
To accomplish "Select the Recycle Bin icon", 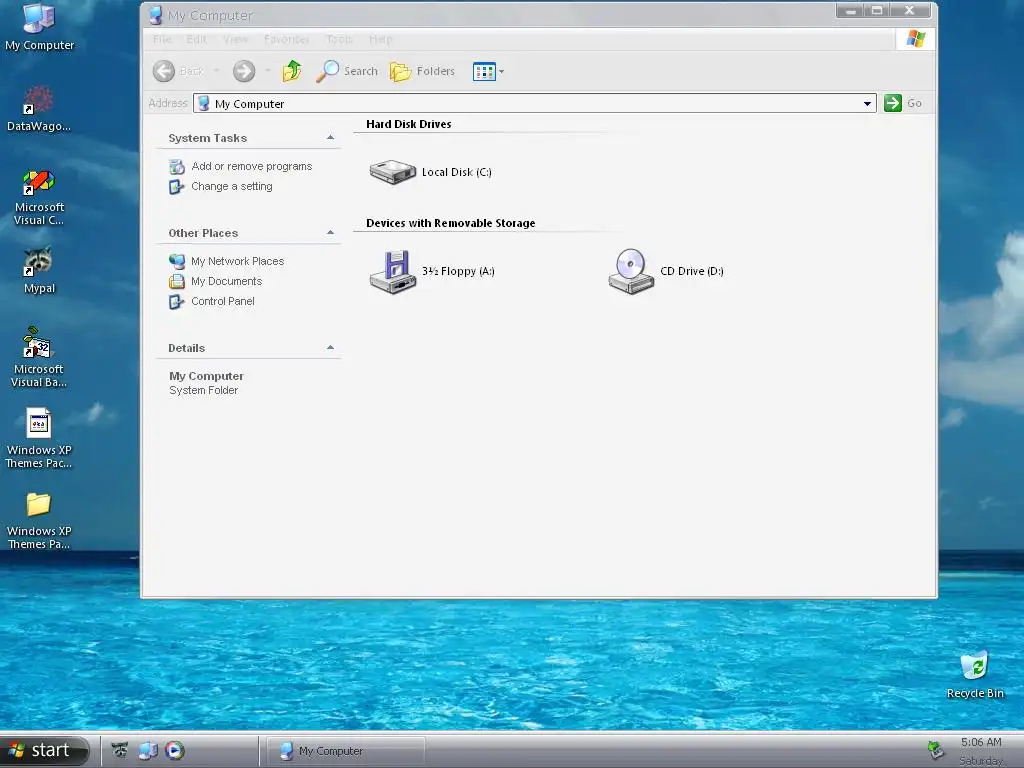I will 975,675.
